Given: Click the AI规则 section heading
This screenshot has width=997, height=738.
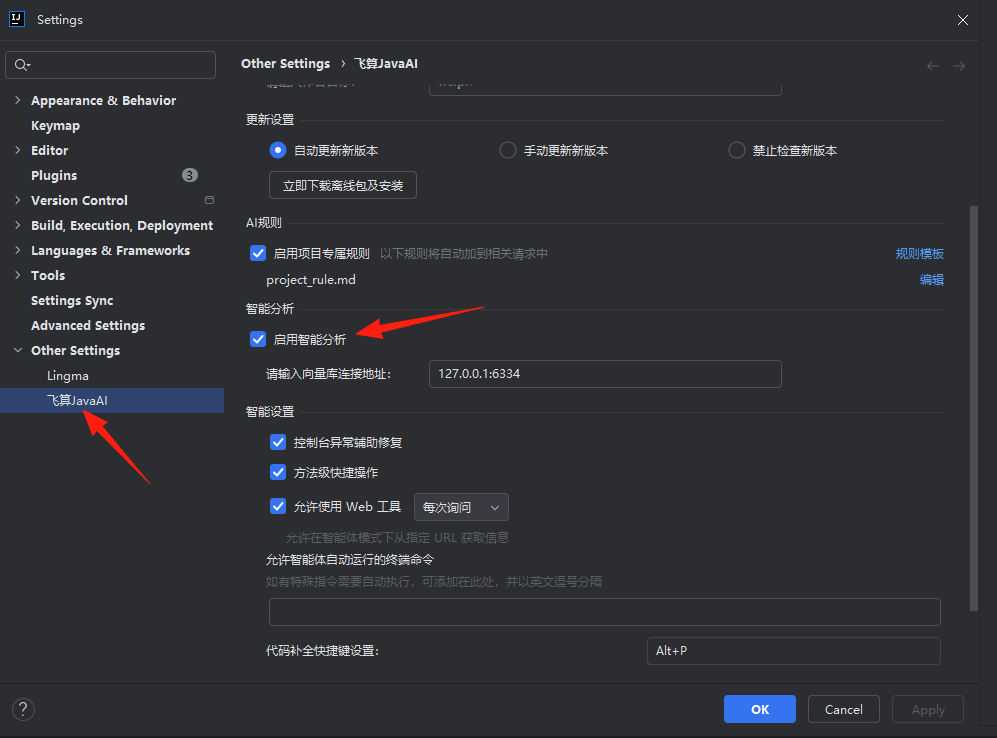Looking at the screenshot, I should pyautogui.click(x=264, y=222).
